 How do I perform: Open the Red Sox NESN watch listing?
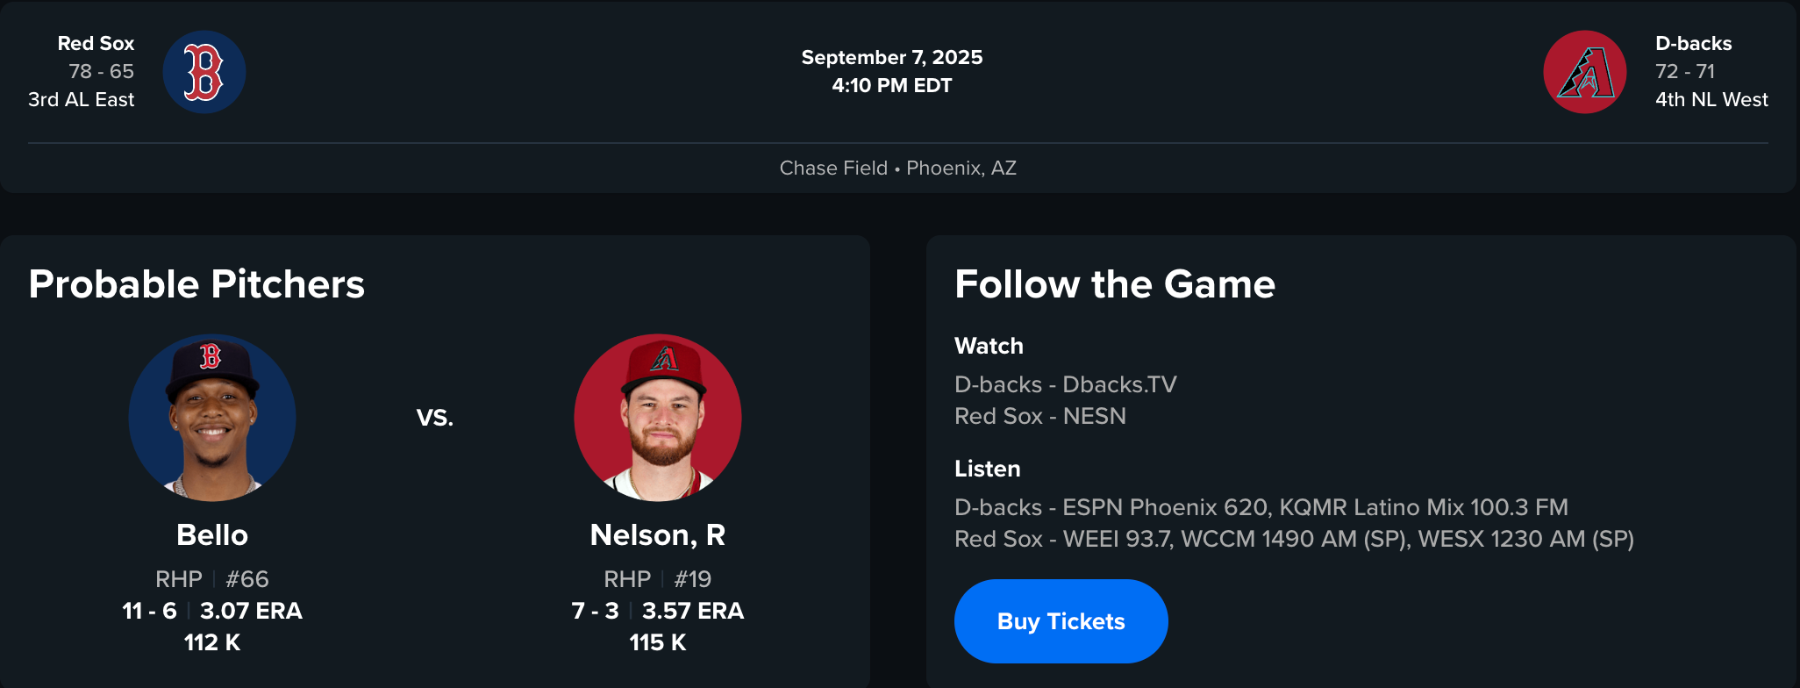tap(1040, 416)
